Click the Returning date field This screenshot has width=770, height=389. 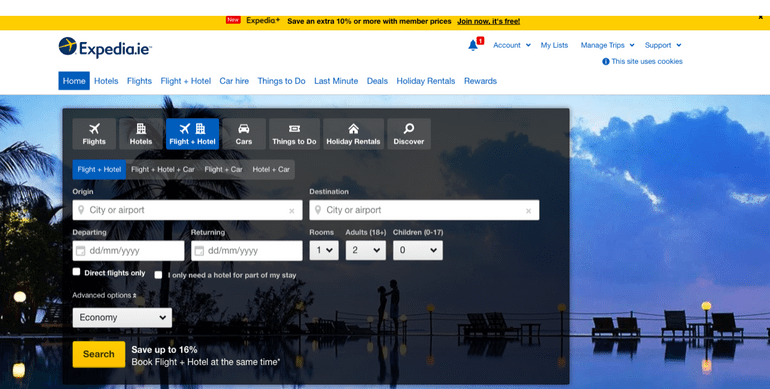coord(247,250)
